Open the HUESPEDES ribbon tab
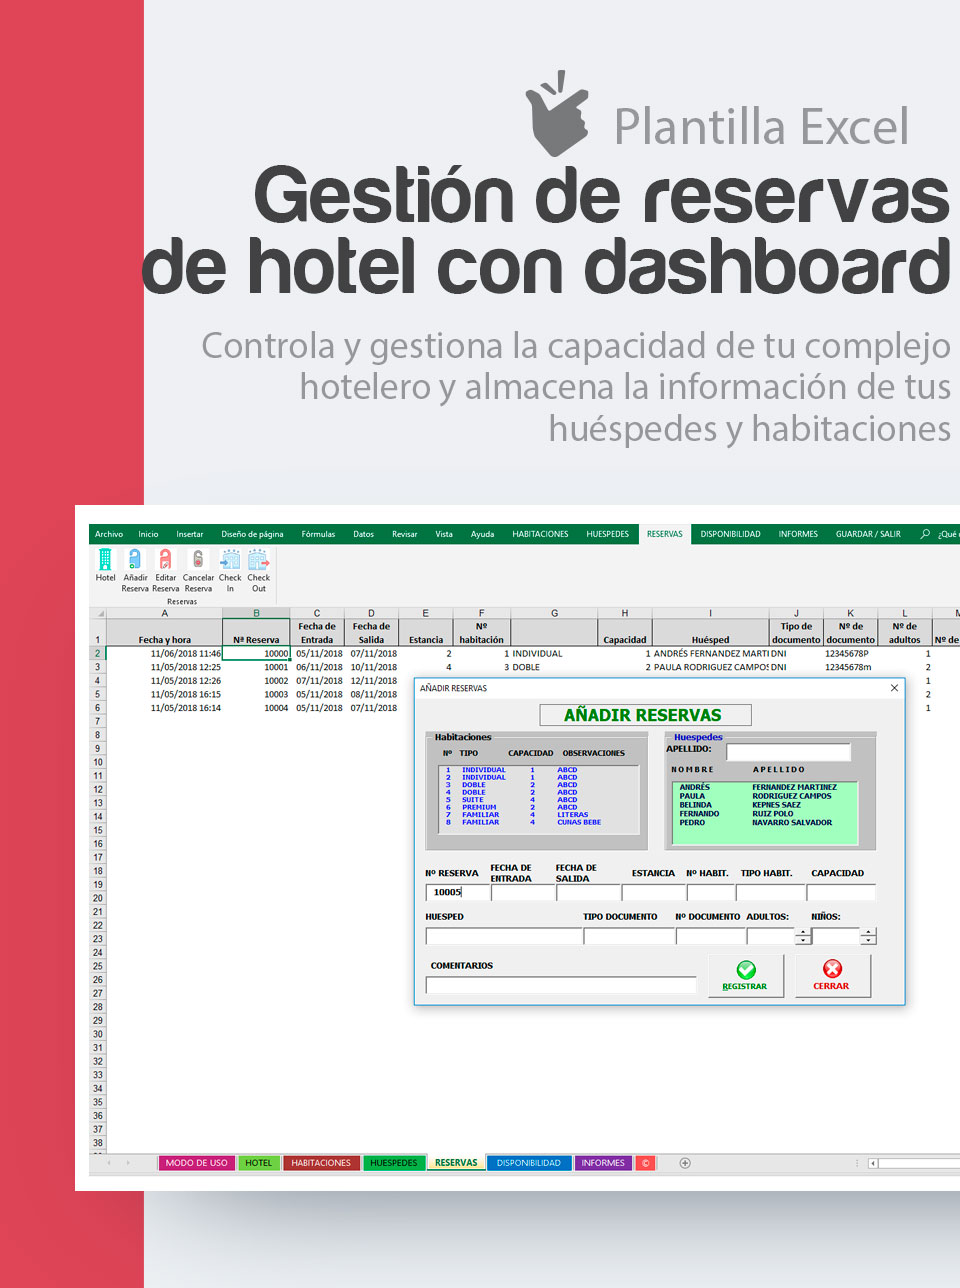 point(608,534)
